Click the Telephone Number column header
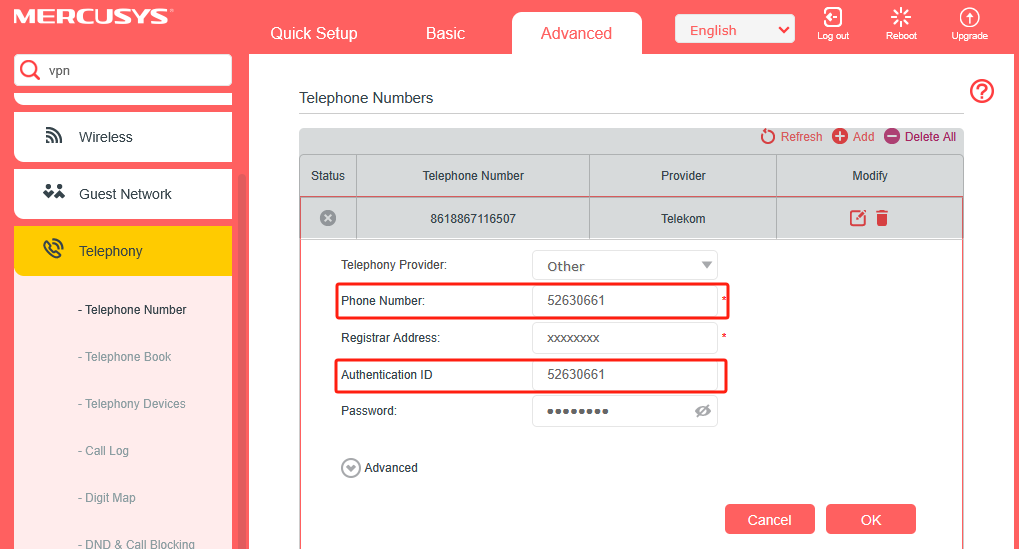 pos(473,175)
